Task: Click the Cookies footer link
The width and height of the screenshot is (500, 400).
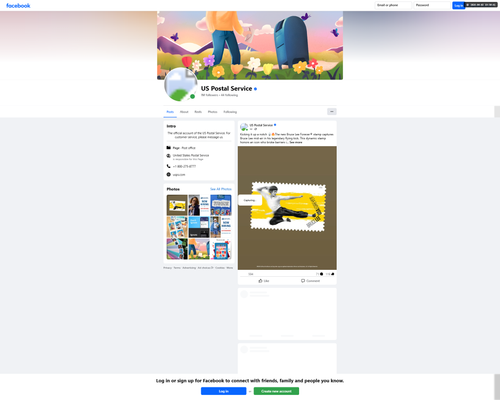Action: pos(220,268)
